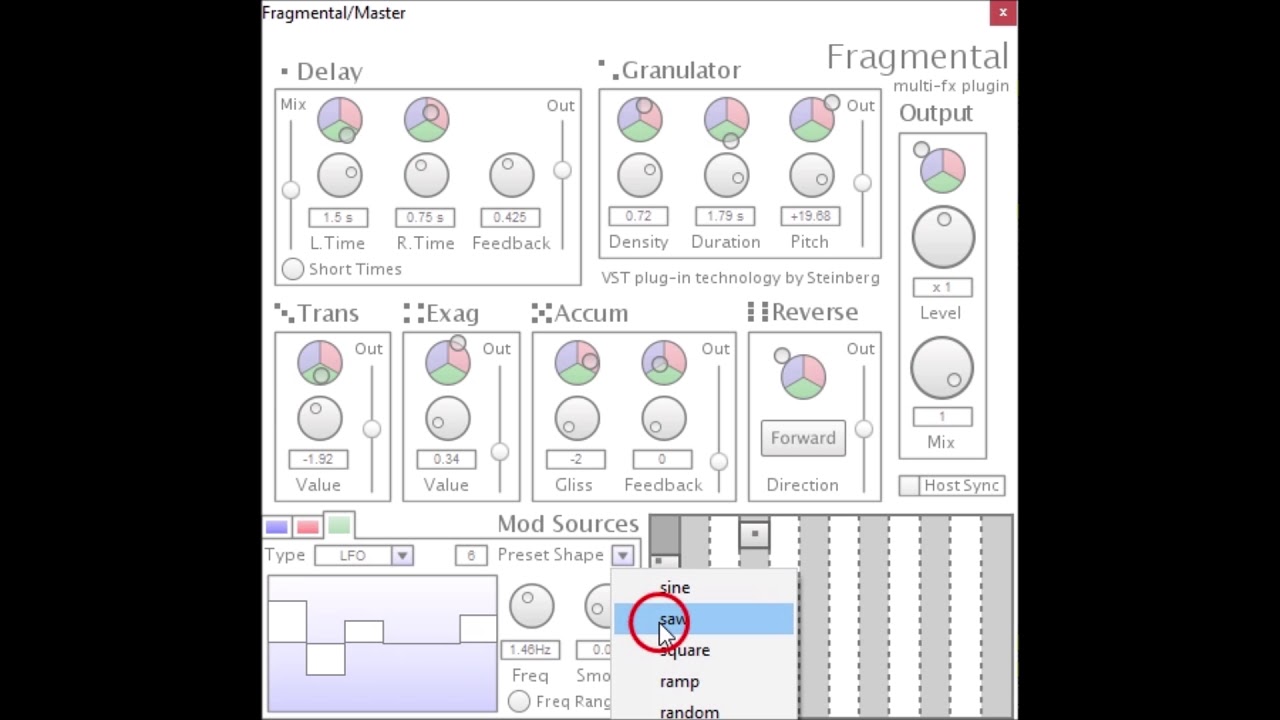Click the Granulator Duration modulation wheel

coord(726,119)
